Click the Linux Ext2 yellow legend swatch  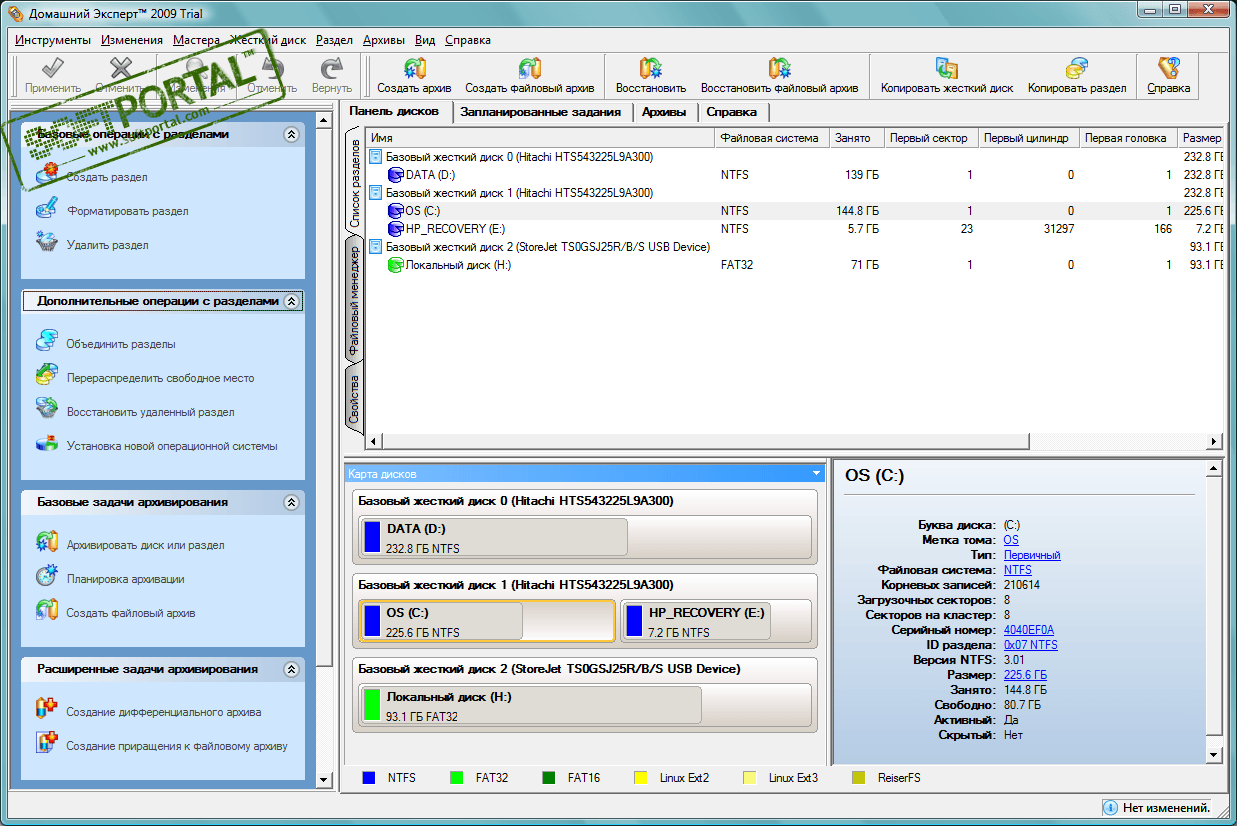[x=641, y=777]
